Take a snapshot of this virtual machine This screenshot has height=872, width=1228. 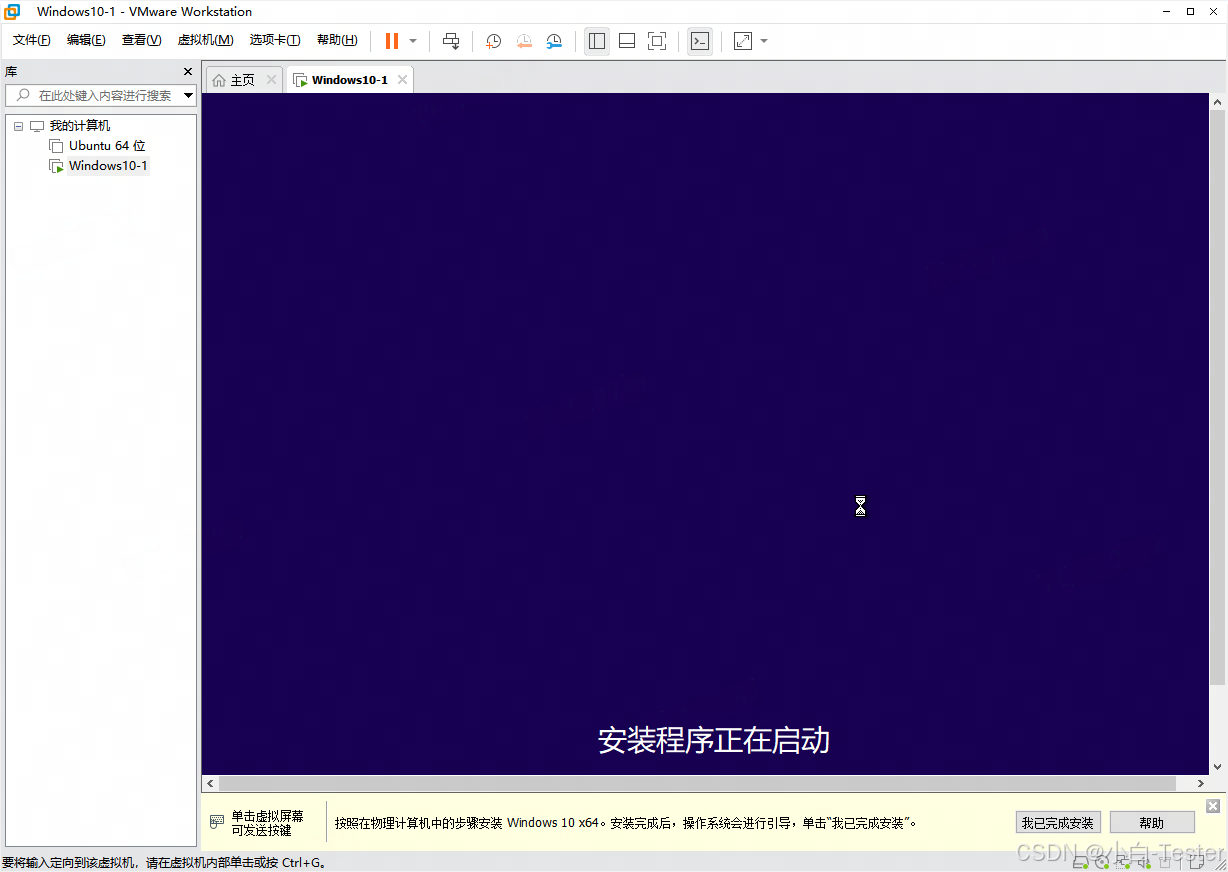click(x=494, y=41)
